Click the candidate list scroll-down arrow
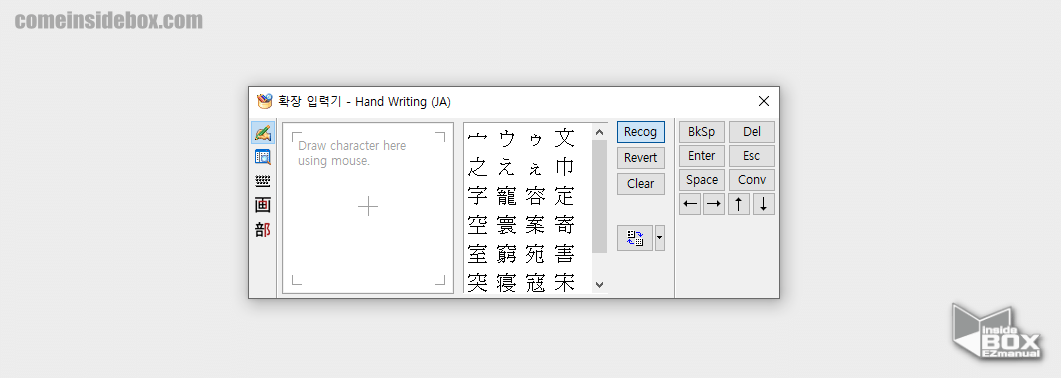Viewport: 1061px width, 378px height. (600, 285)
